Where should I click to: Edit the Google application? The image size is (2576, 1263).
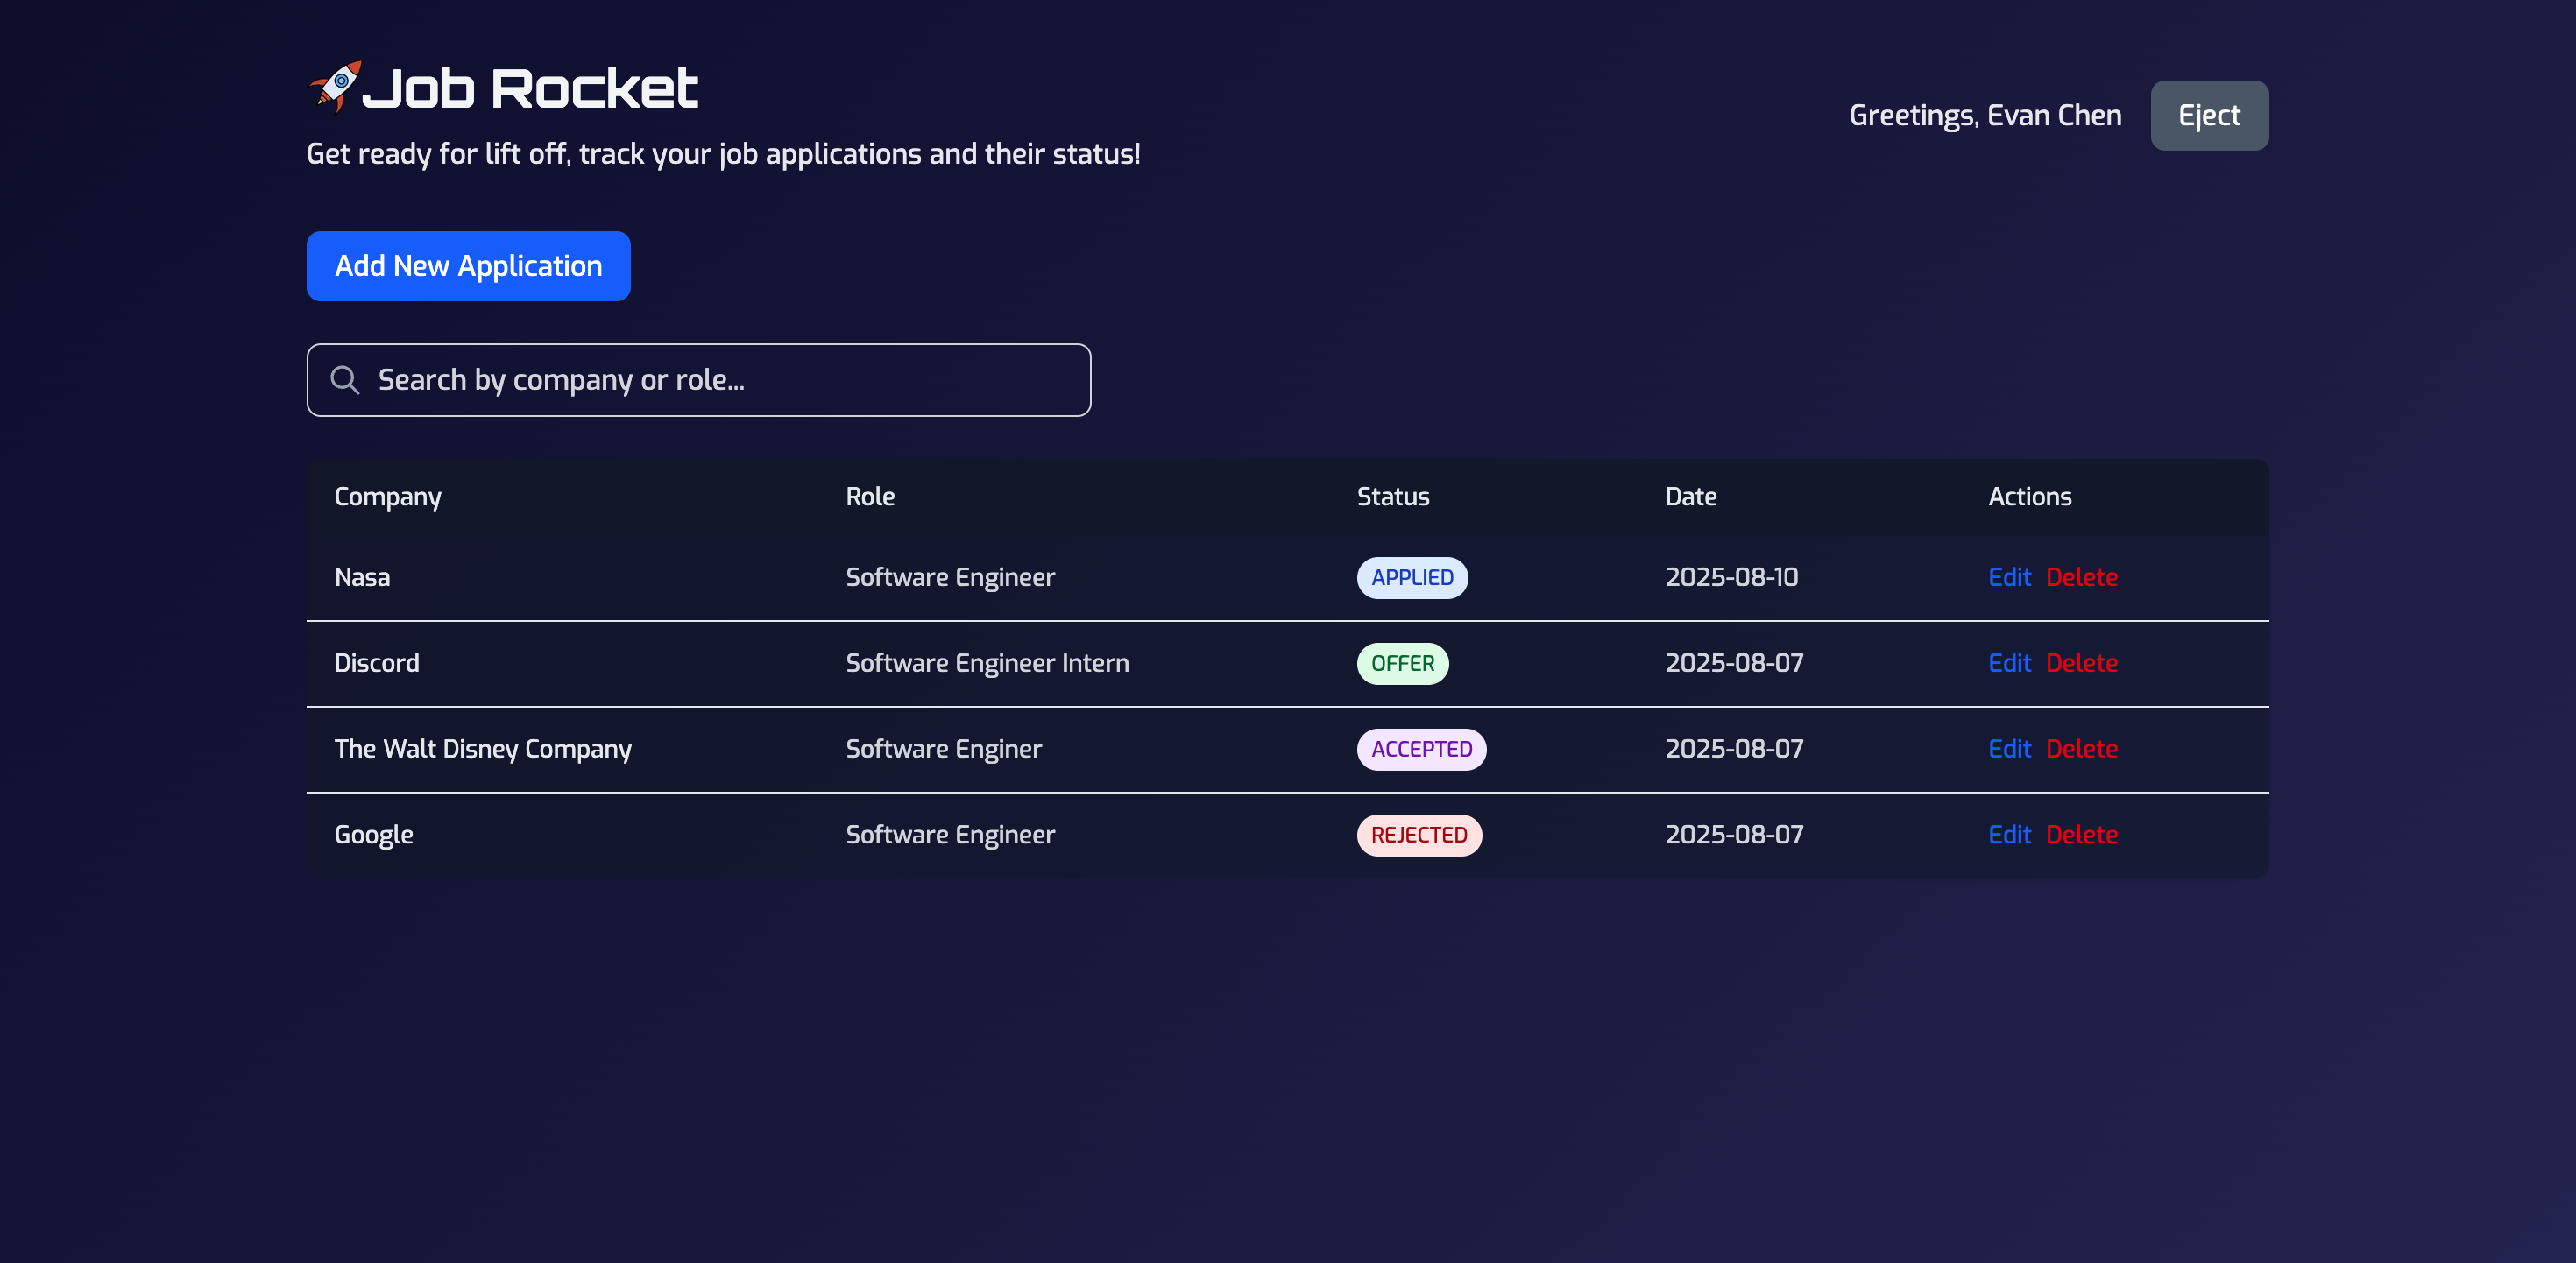2009,835
